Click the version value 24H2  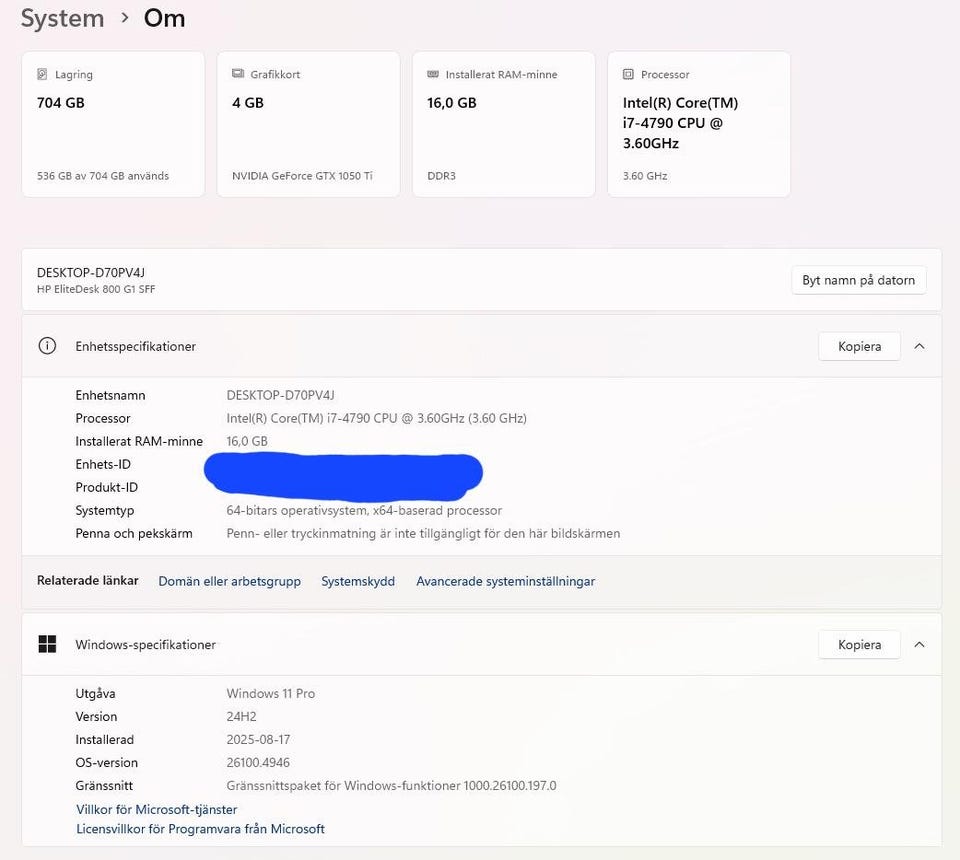coord(241,716)
